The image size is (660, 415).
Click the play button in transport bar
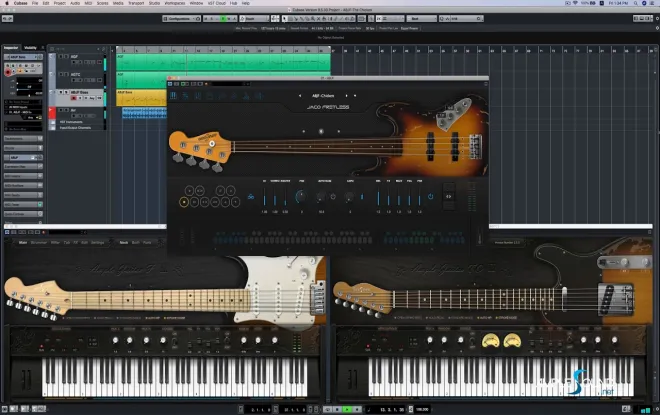(347, 409)
